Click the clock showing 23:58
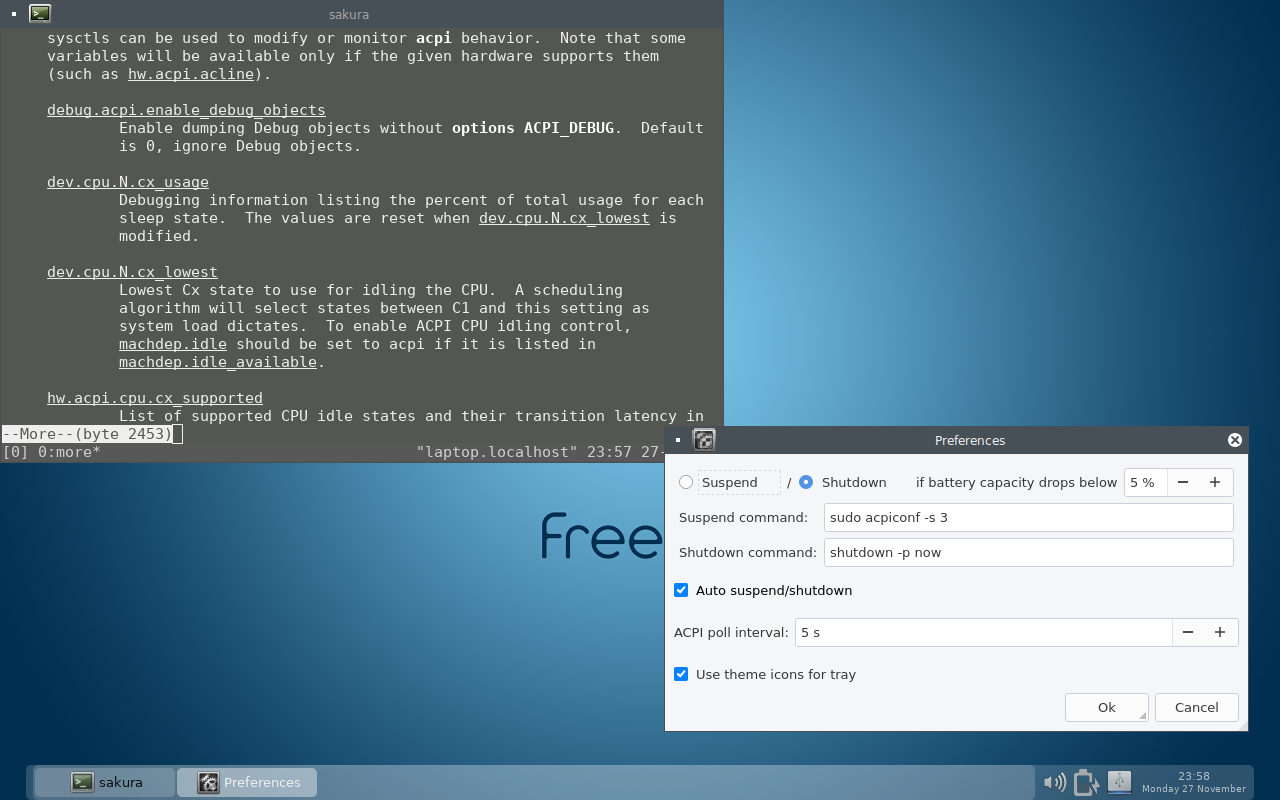 point(1194,776)
